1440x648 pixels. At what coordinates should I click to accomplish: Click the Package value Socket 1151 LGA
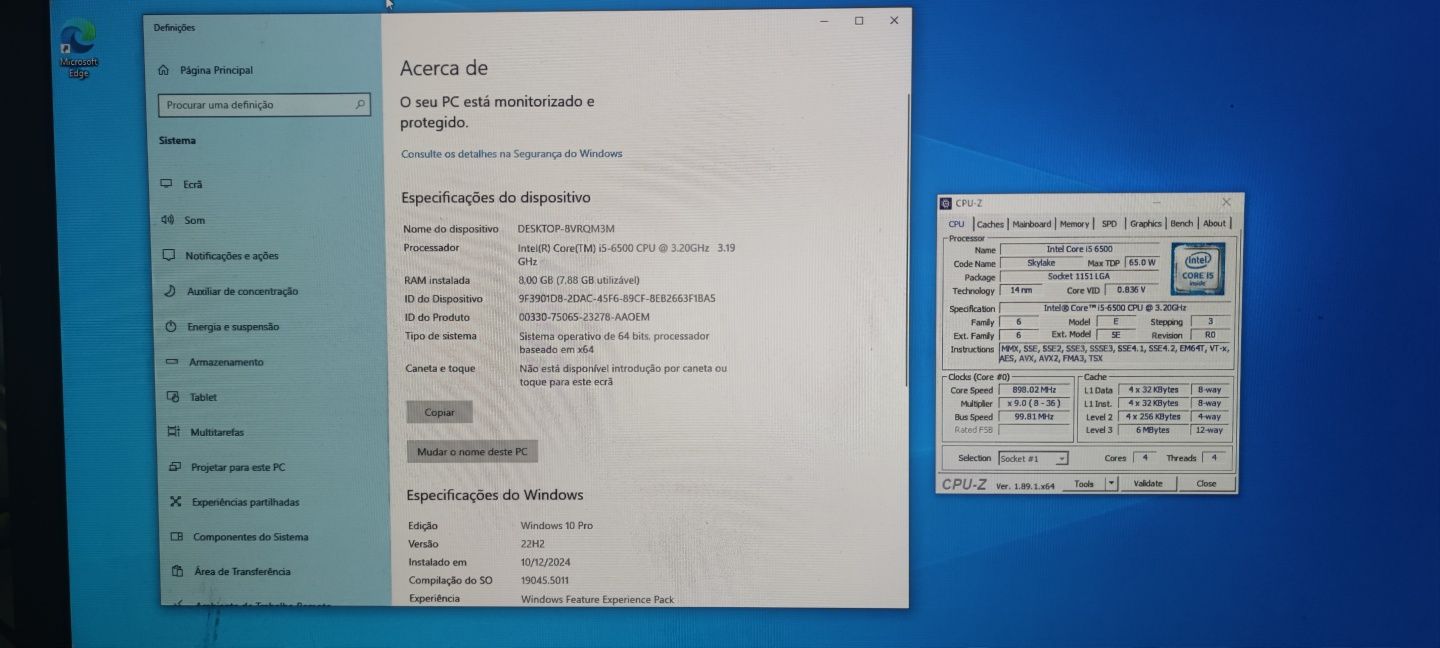click(x=1080, y=277)
